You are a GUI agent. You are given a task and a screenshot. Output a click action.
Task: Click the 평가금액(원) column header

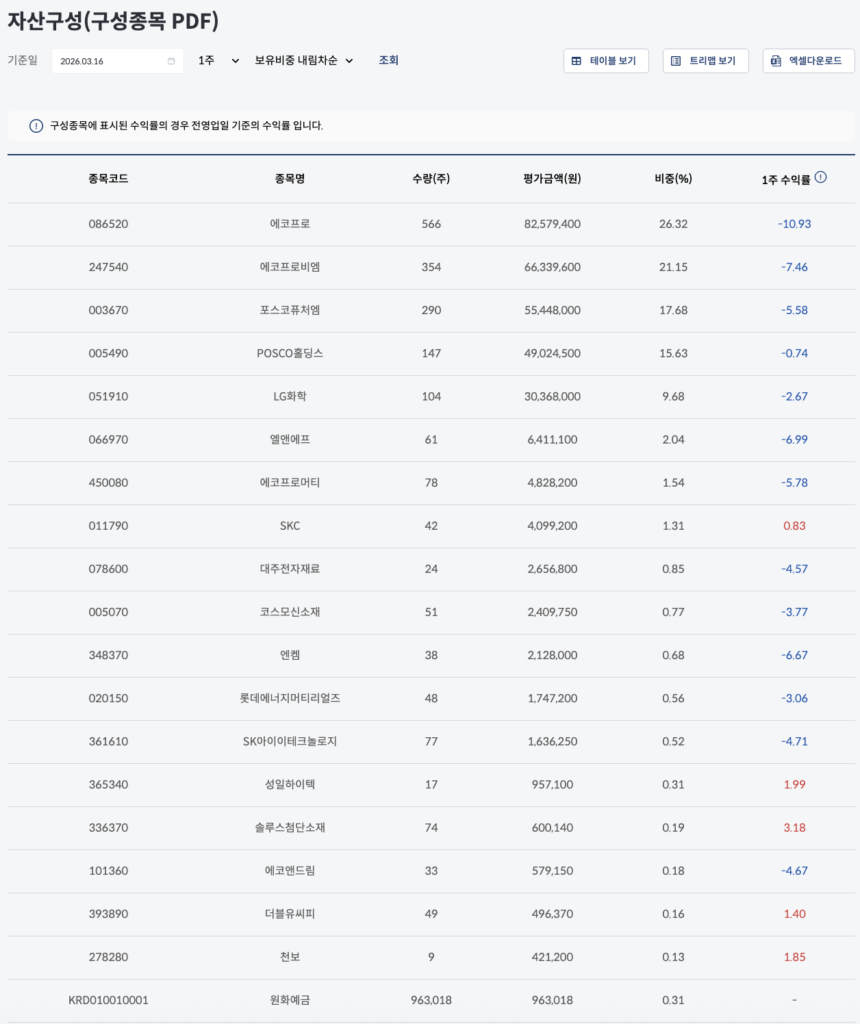point(551,179)
